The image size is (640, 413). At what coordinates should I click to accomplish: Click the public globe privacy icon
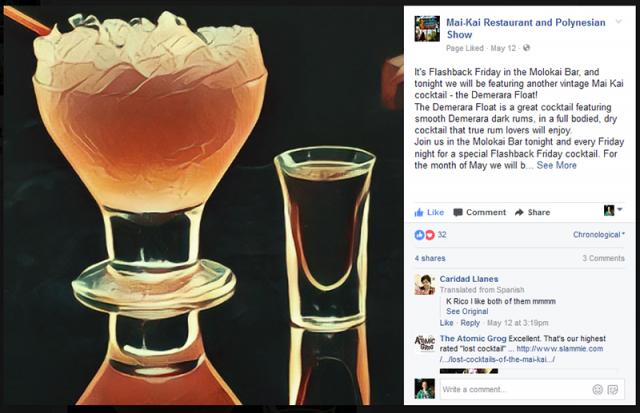click(527, 48)
